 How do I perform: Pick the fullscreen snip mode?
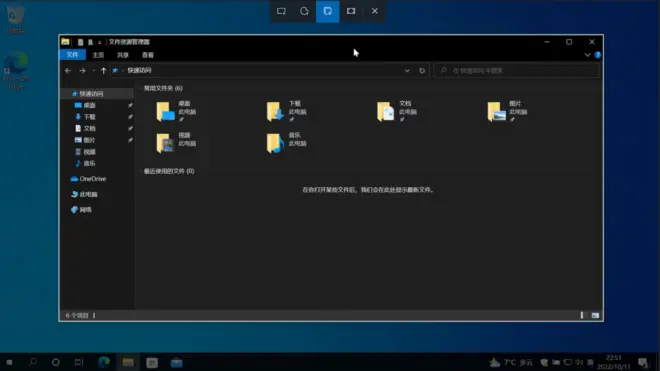[x=351, y=11]
